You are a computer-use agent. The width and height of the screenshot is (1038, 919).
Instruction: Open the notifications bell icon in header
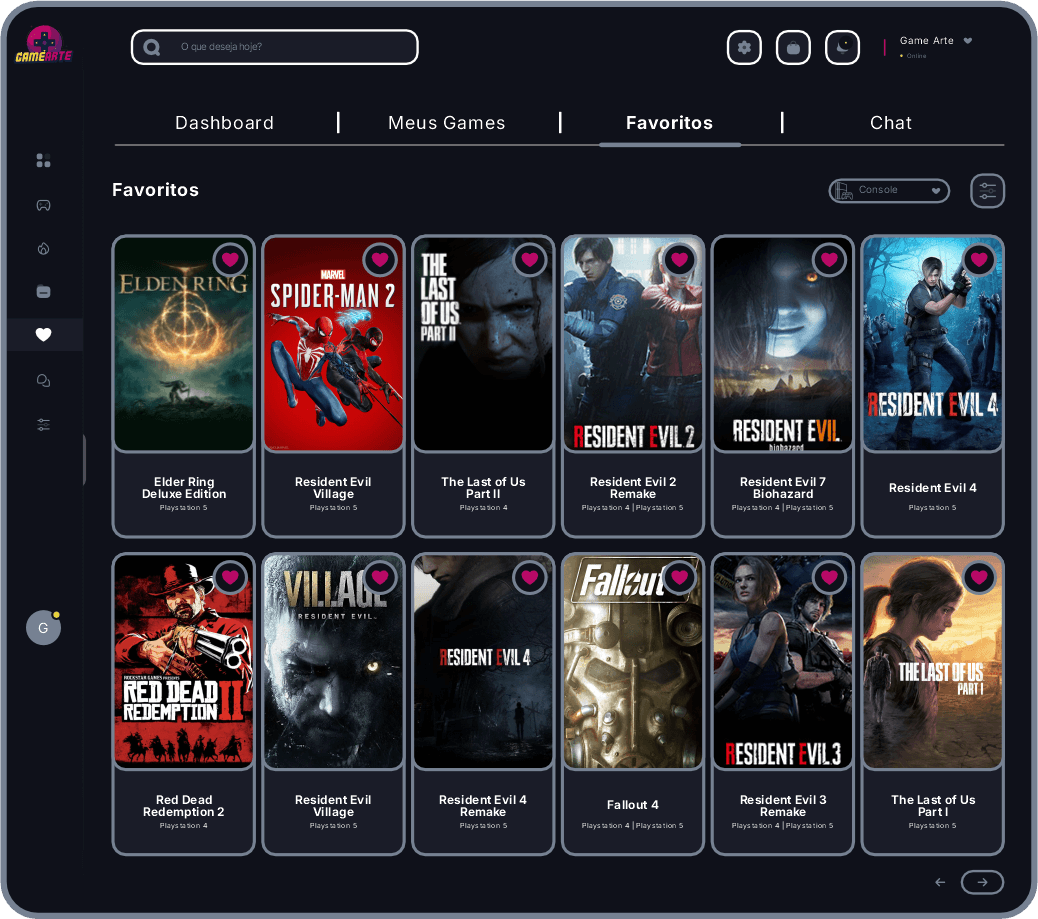842,47
